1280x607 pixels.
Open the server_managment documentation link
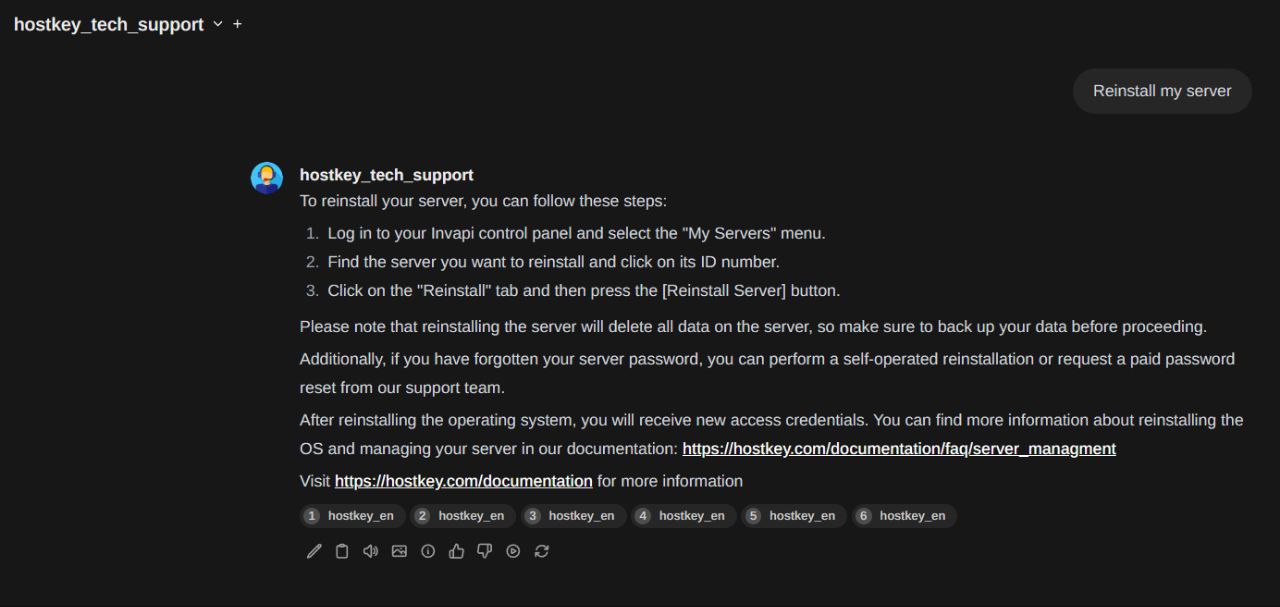tap(898, 449)
